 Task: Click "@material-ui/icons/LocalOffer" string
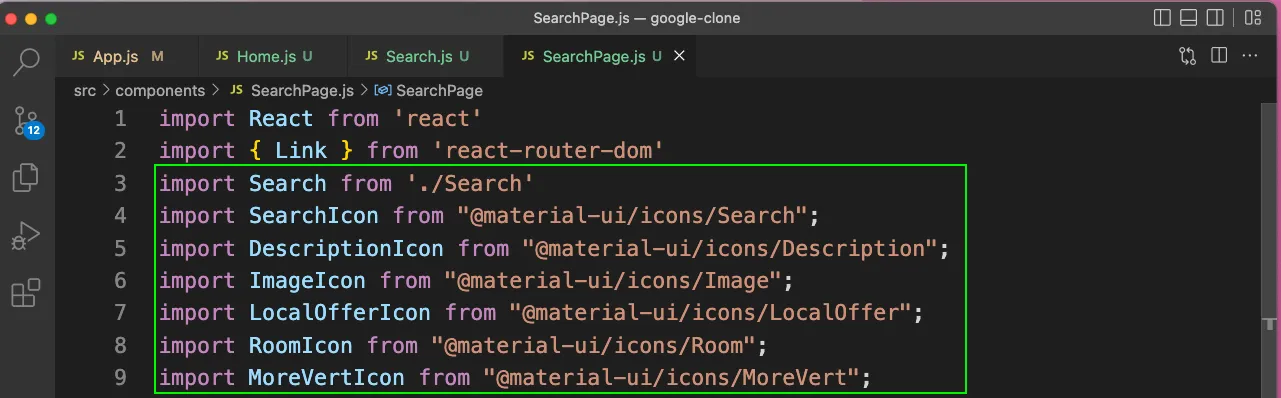pos(711,312)
